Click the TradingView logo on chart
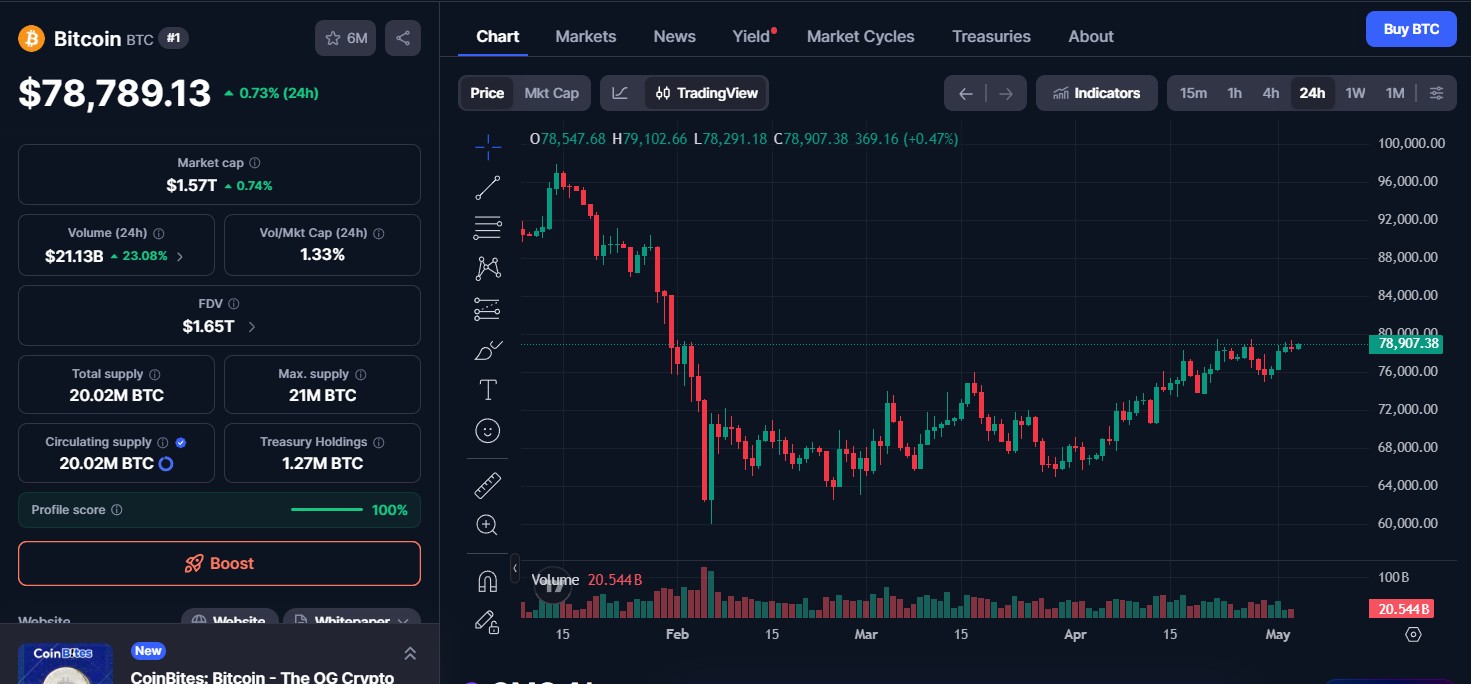The height and width of the screenshot is (684, 1471). coord(551,586)
